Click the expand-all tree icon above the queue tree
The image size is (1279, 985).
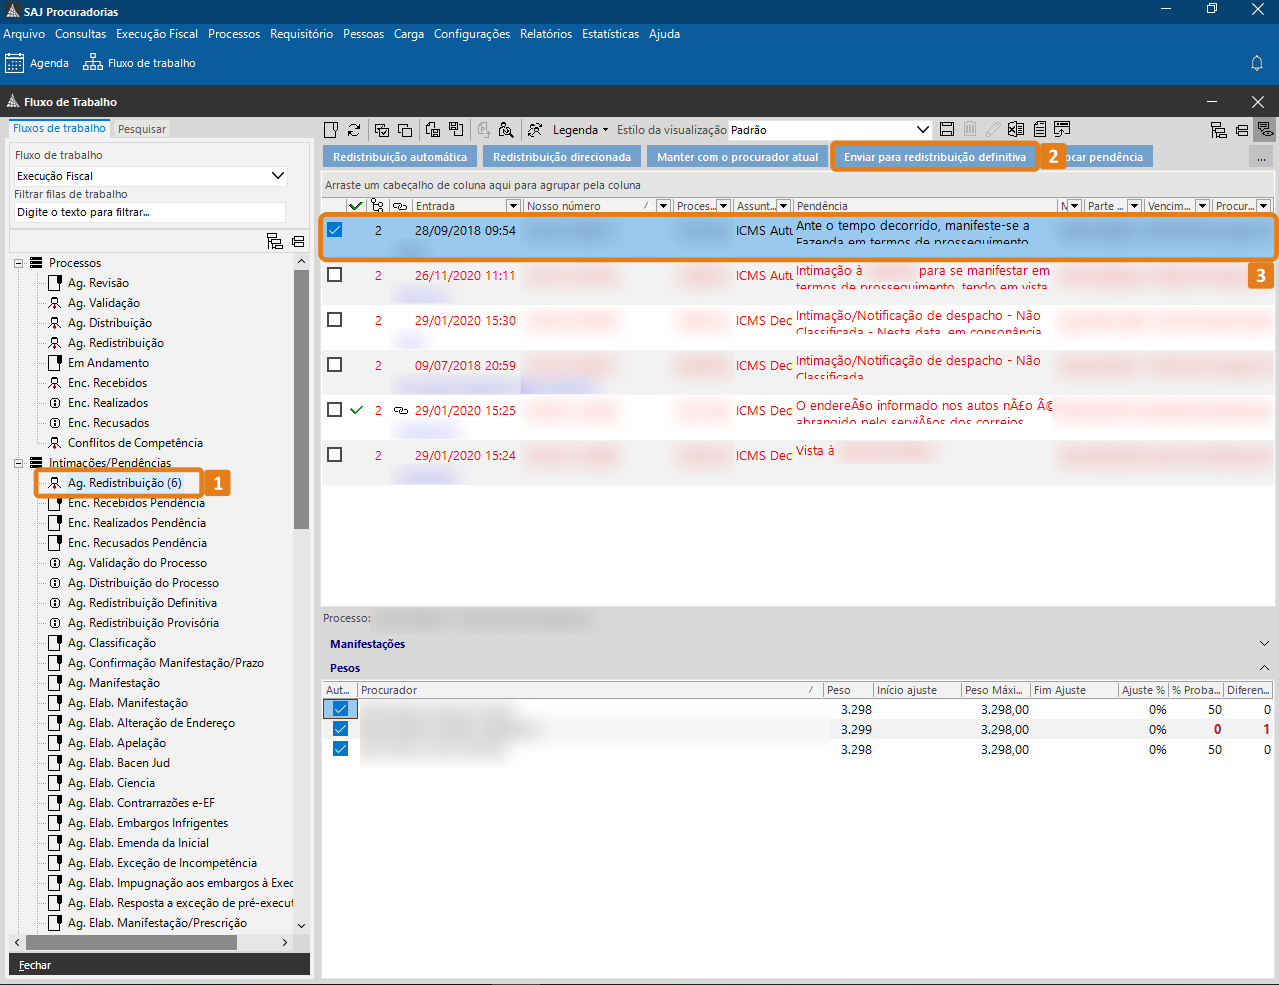coord(275,241)
